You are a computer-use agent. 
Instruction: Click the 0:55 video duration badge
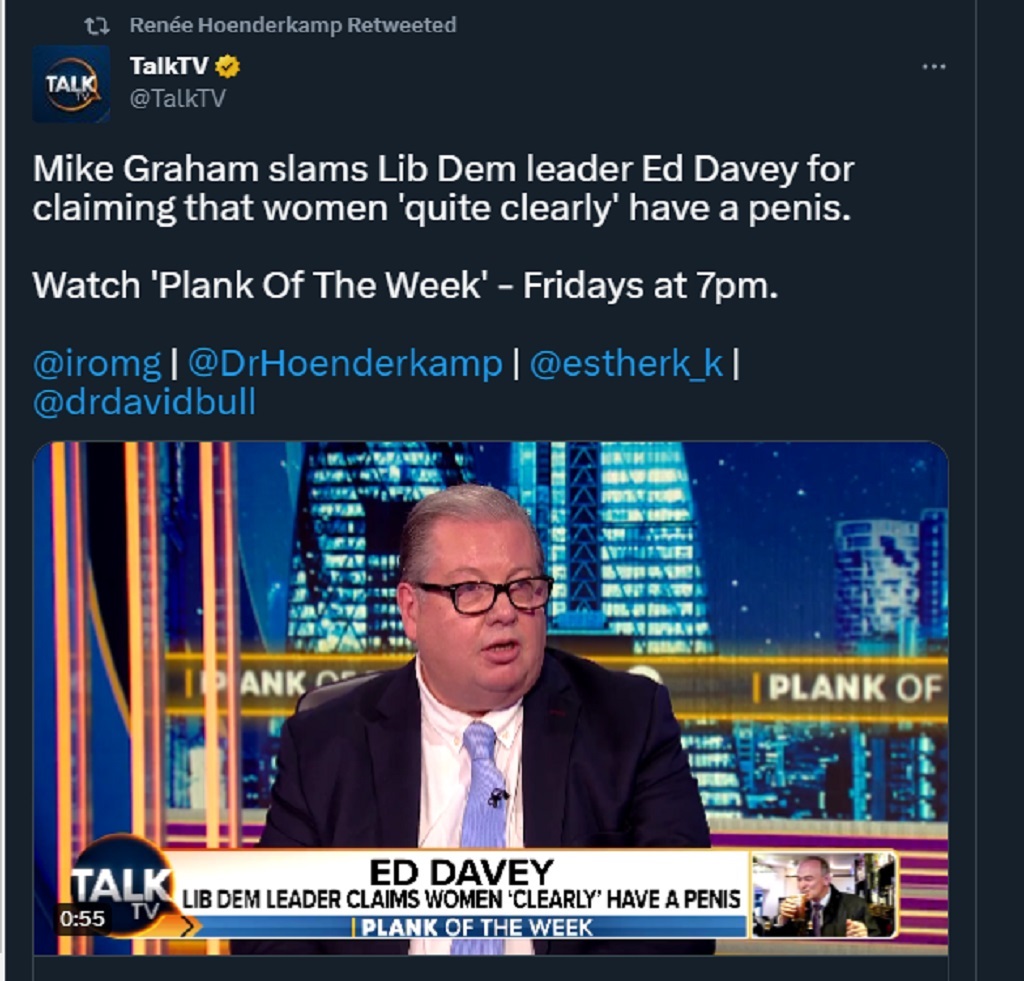tap(82, 919)
